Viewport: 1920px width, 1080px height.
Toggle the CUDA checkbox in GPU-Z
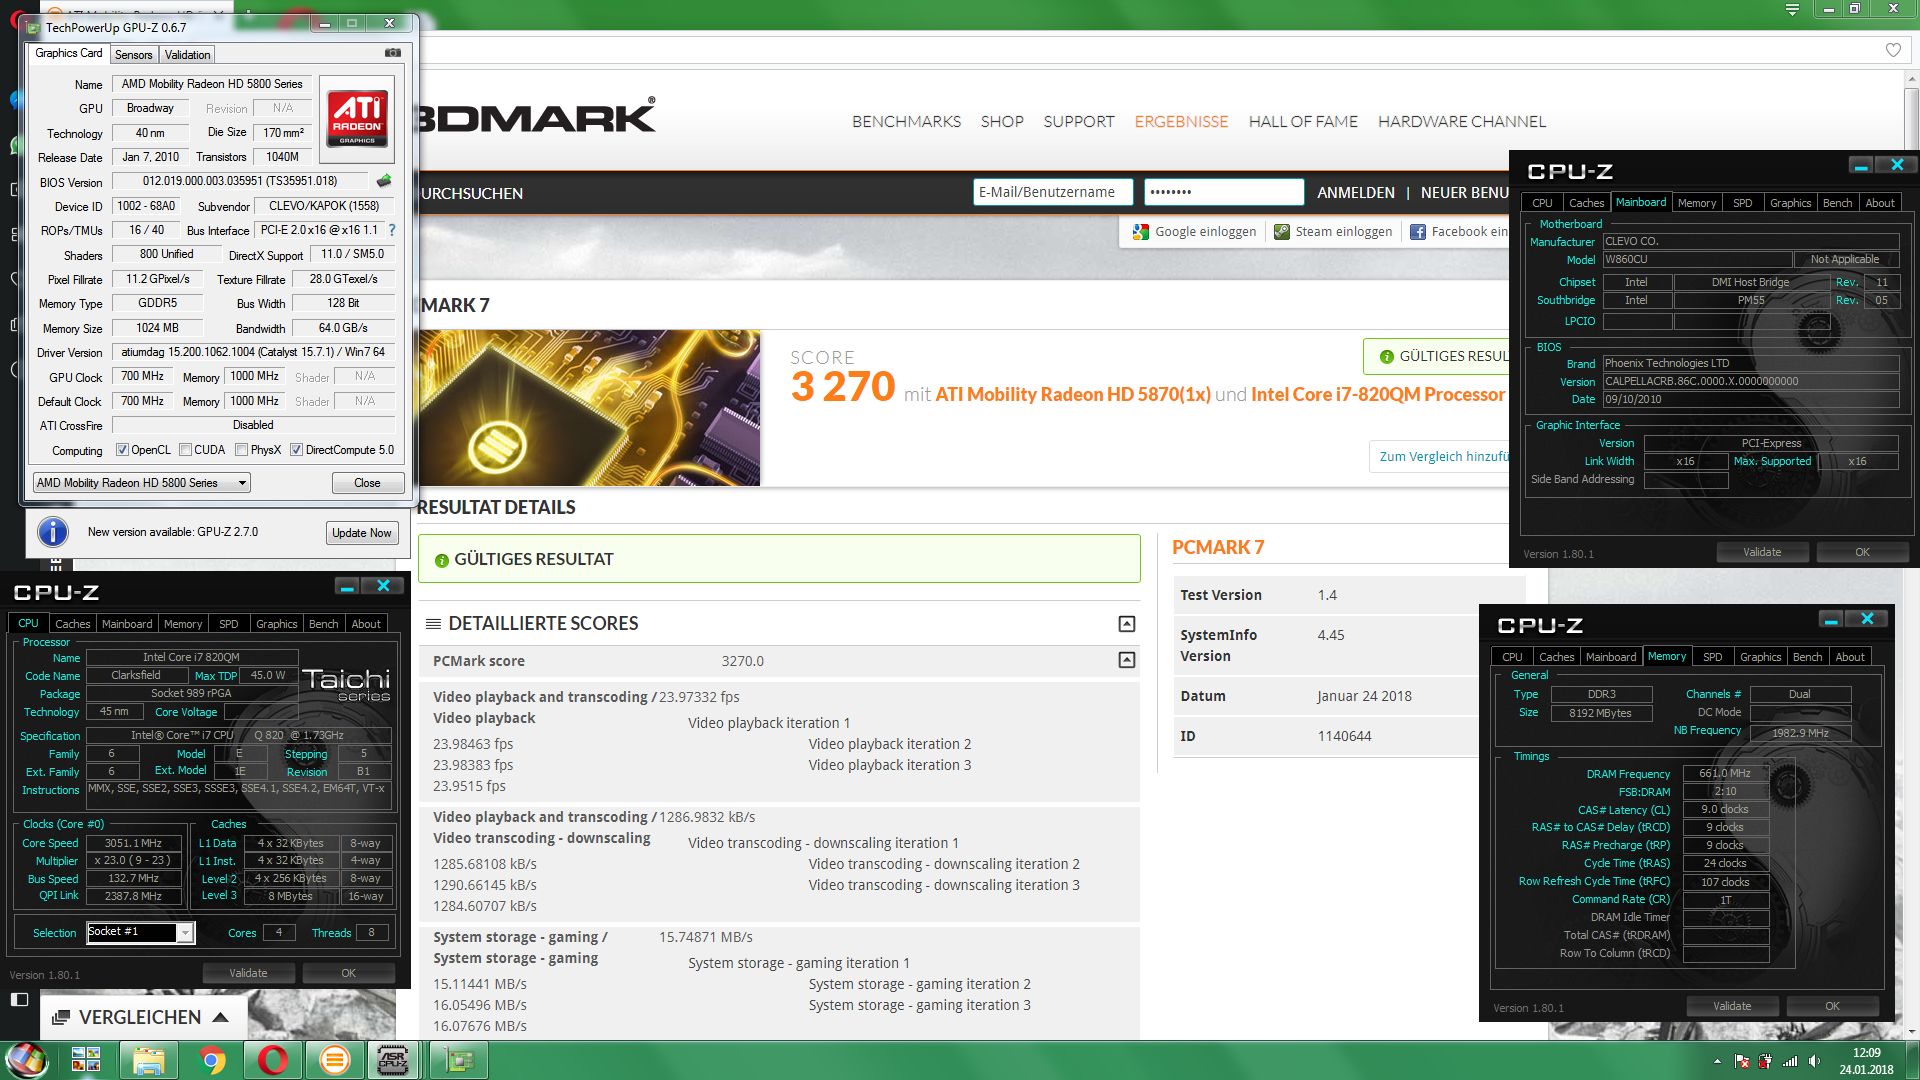pos(185,450)
